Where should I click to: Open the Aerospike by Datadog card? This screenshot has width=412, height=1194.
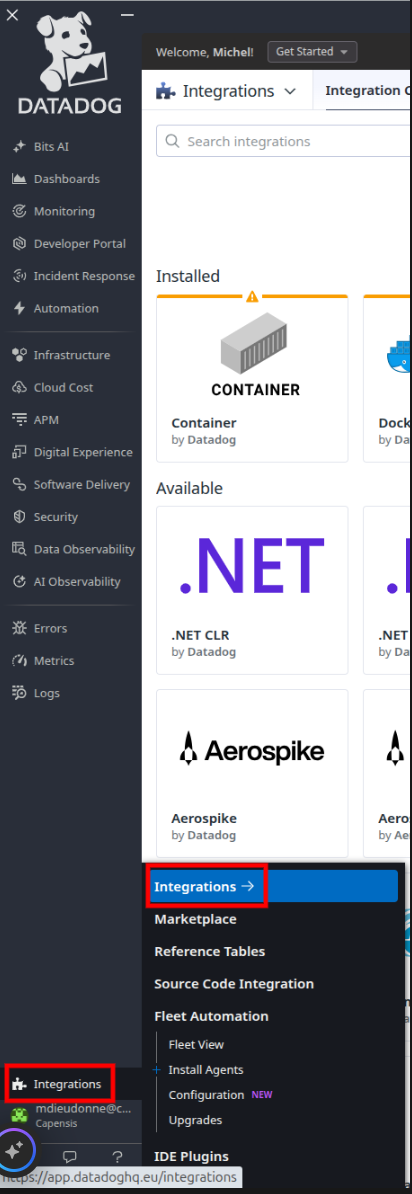[x=252, y=774]
